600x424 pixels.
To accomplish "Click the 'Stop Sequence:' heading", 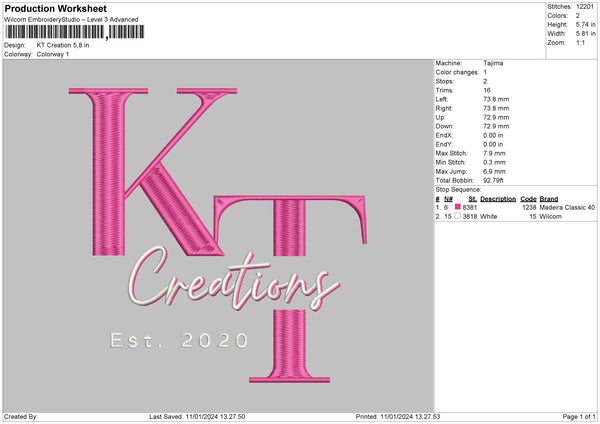I will [458, 190].
